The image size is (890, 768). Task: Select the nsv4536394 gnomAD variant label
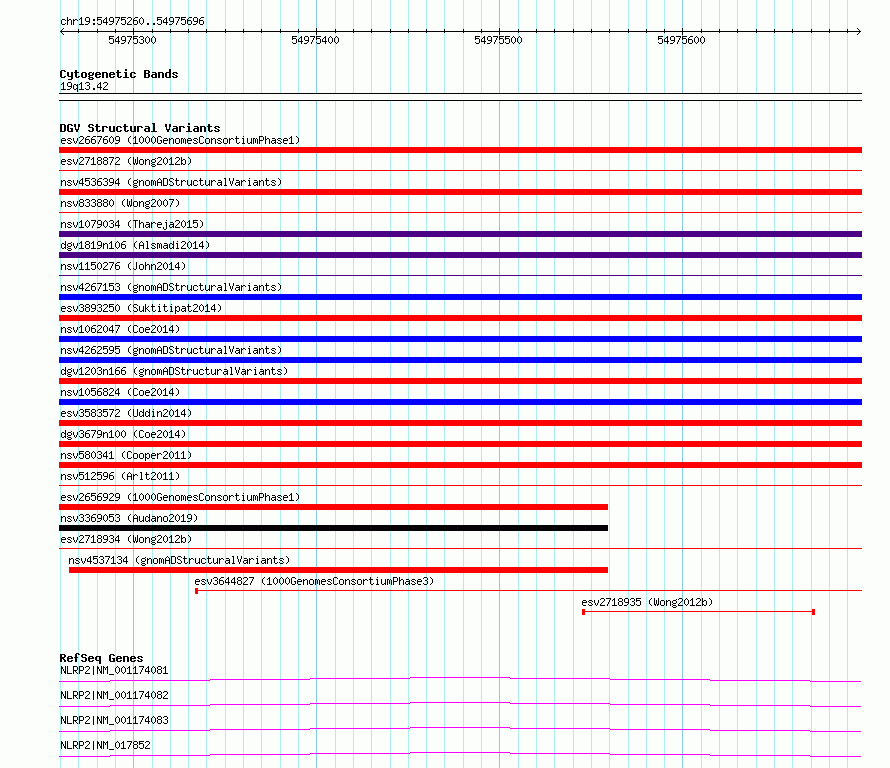[x=171, y=182]
